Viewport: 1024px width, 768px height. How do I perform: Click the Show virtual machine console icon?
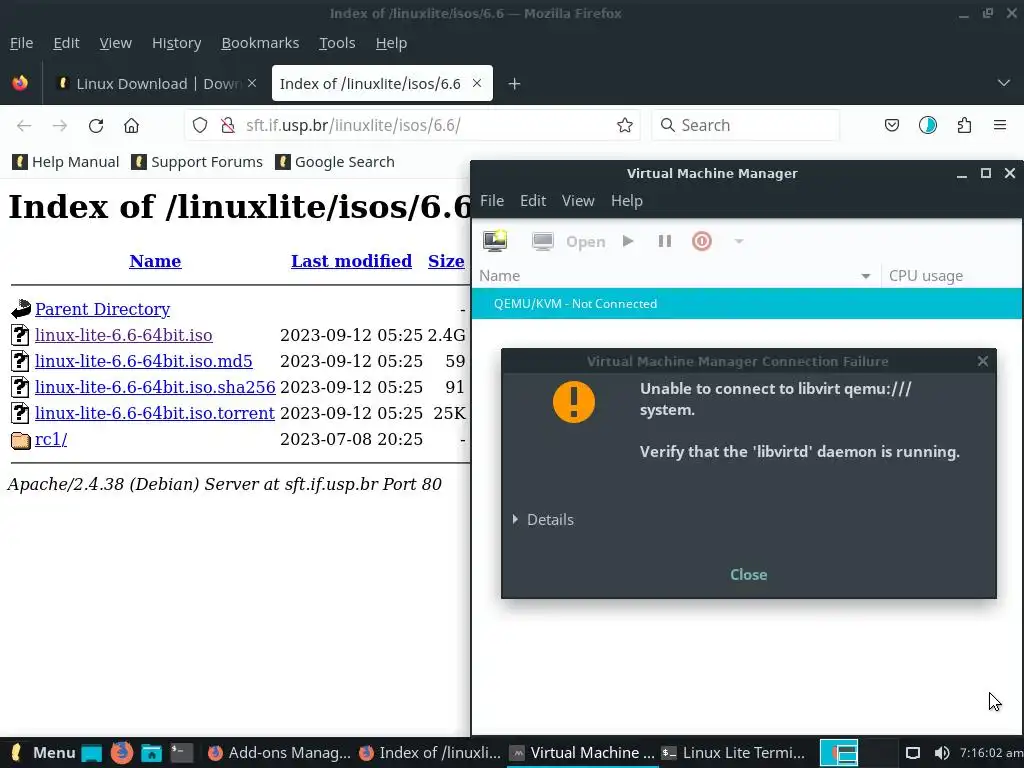click(x=542, y=242)
